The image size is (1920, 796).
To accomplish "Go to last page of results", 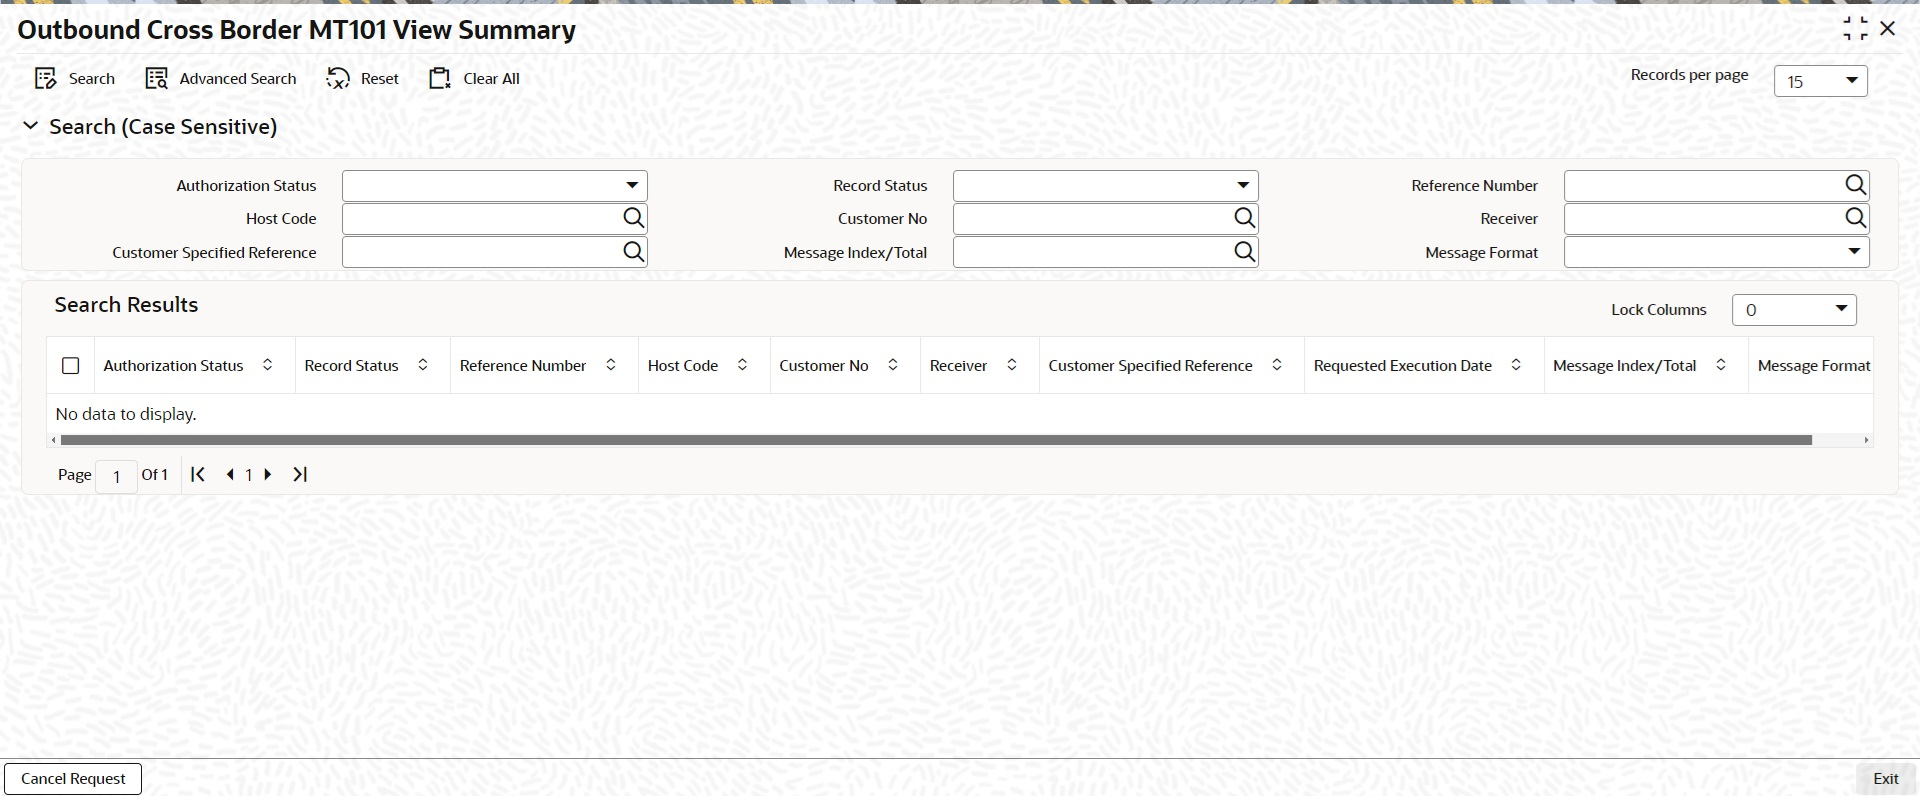I will 300,475.
